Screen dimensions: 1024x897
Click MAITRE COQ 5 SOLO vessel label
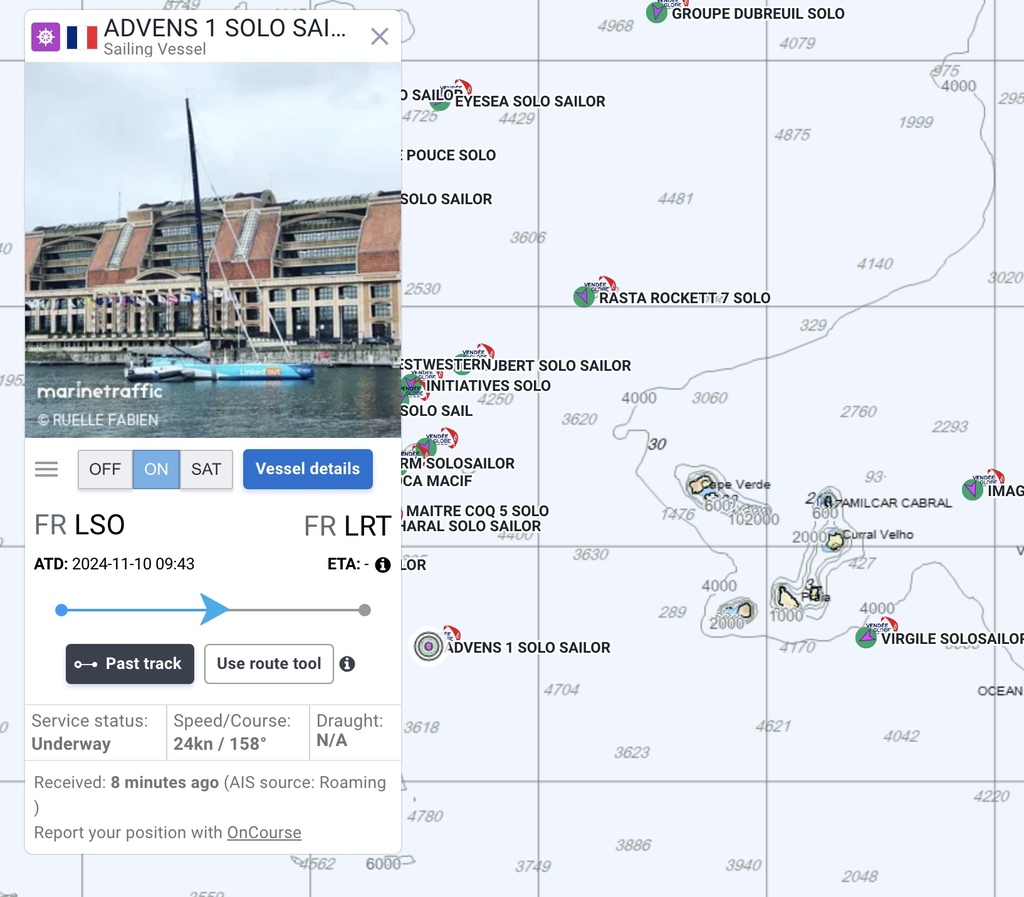[477, 511]
